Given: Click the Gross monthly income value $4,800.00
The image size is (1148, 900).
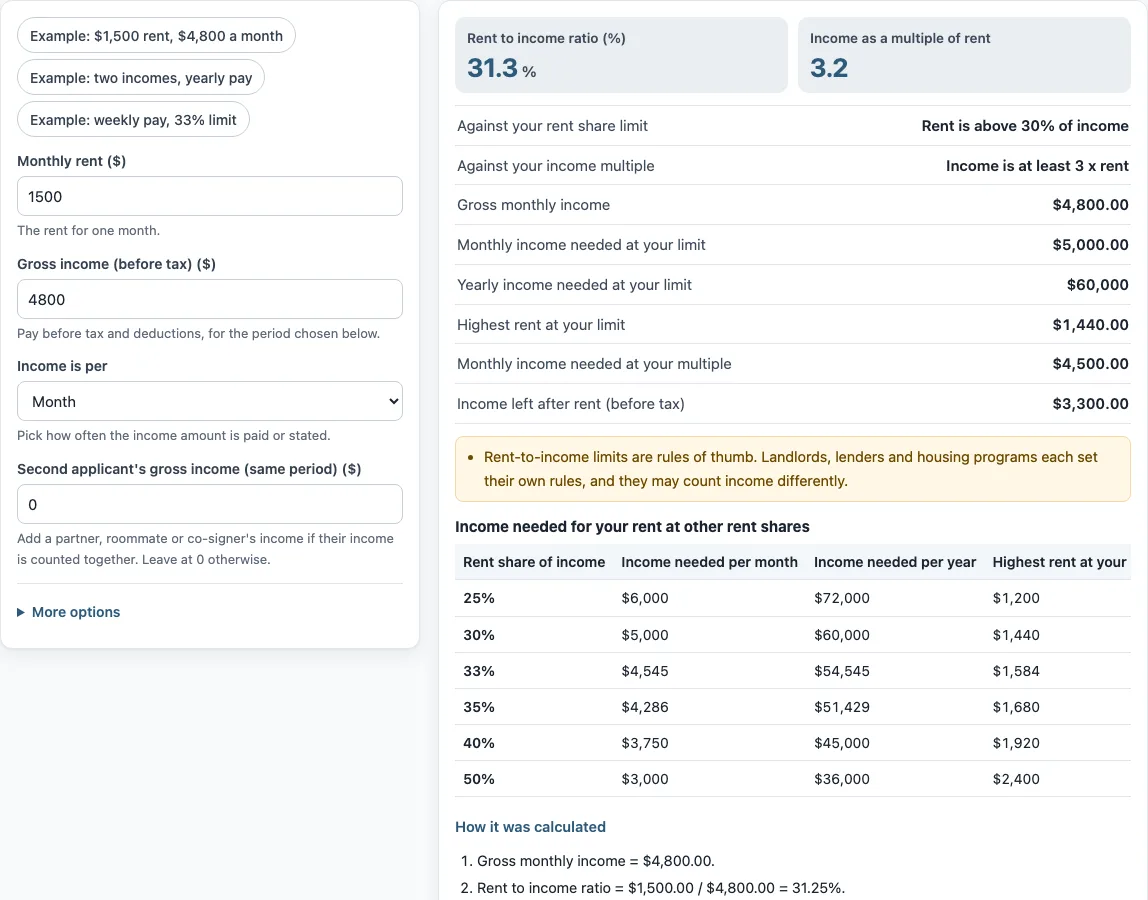Looking at the screenshot, I should coord(1090,205).
